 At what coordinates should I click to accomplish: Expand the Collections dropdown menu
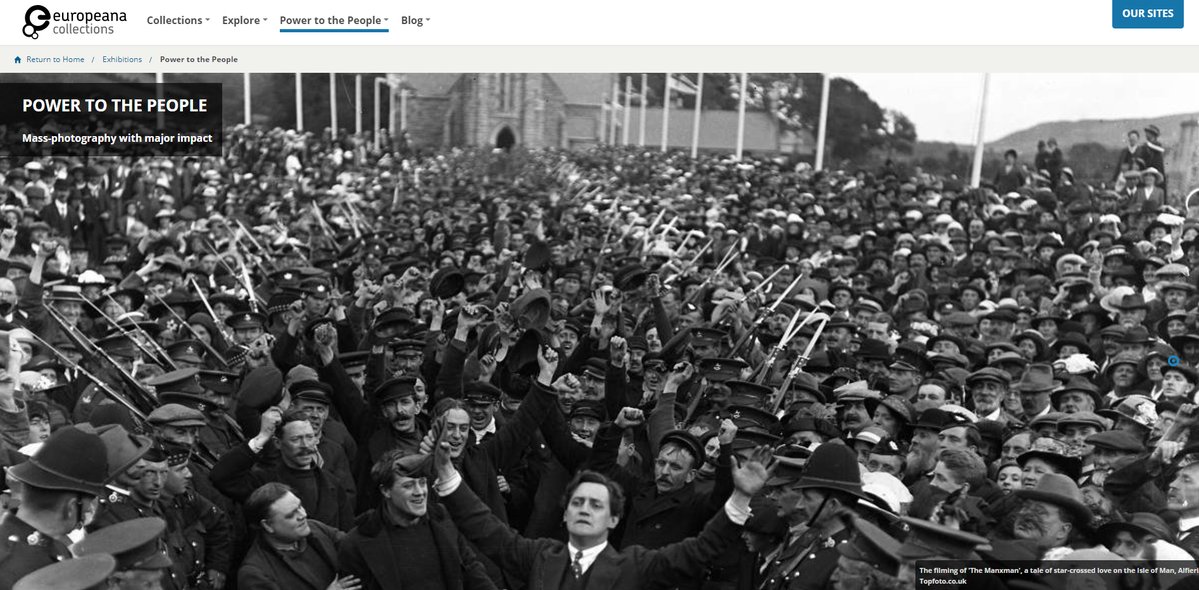178,21
